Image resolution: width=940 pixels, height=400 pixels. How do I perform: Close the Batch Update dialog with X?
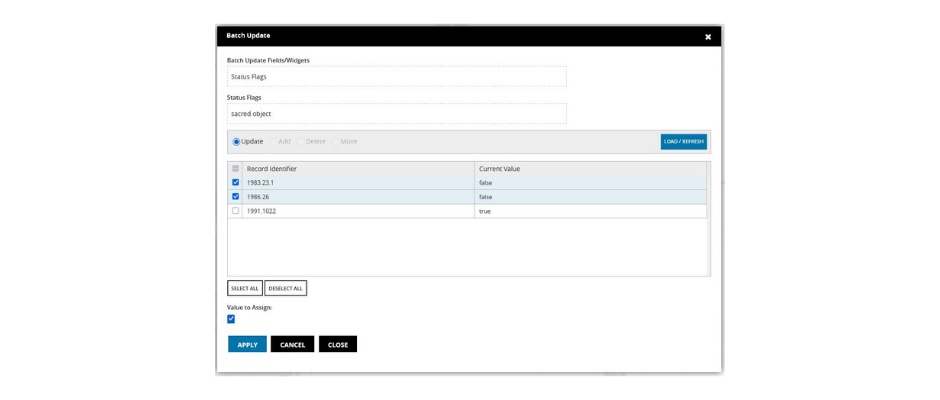point(708,37)
